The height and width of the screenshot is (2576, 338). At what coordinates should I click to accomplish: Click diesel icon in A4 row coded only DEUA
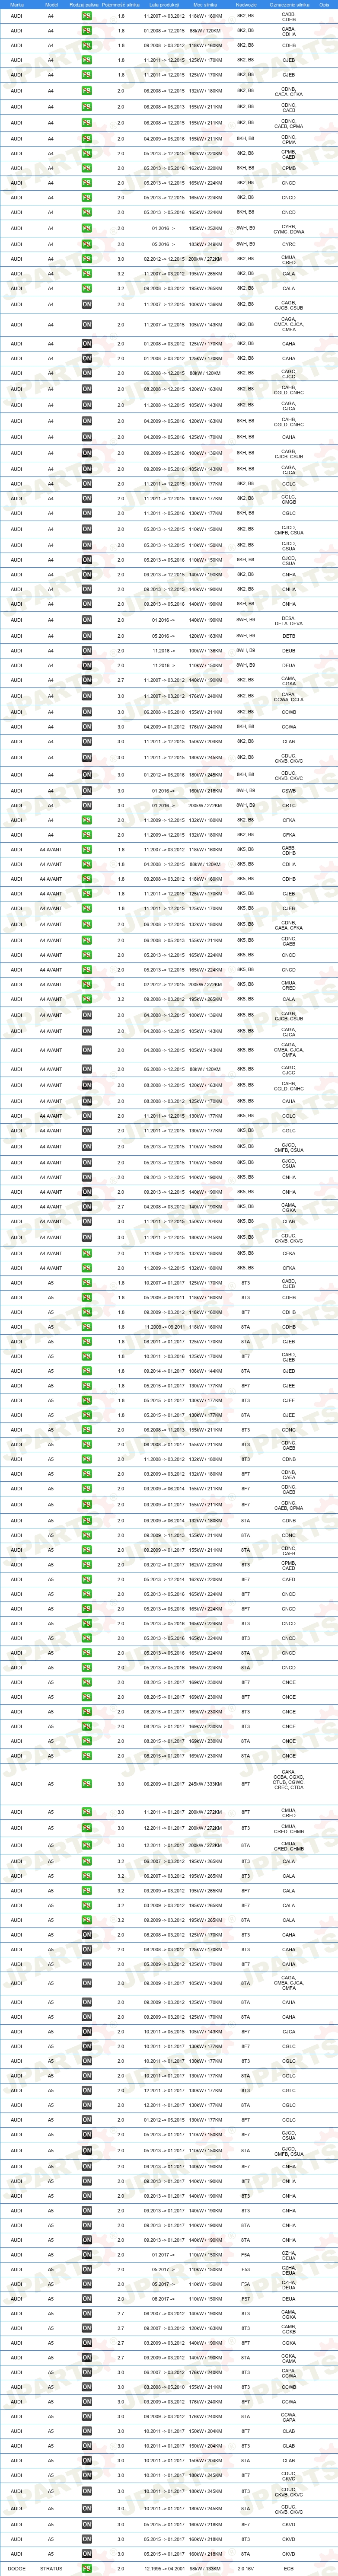click(87, 665)
